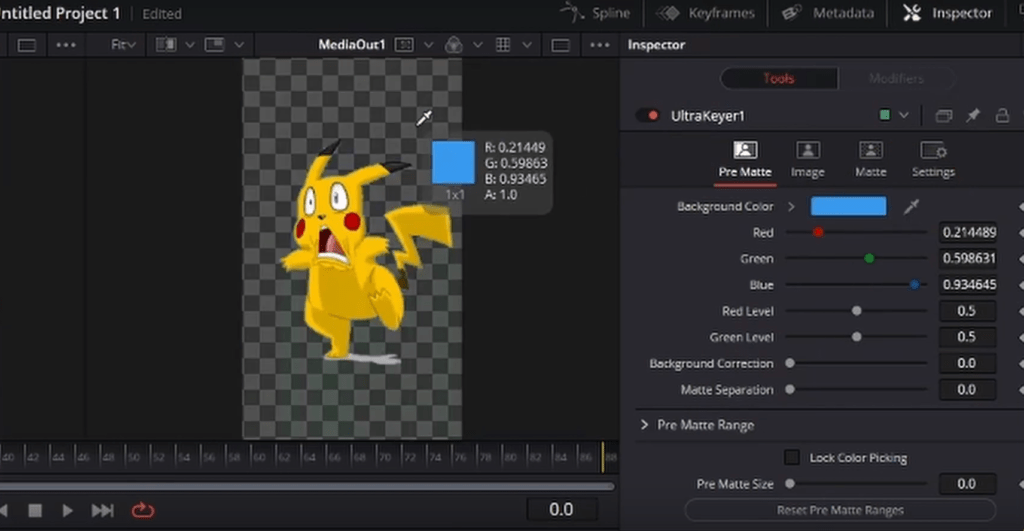Click the Red Level value field

click(x=968, y=311)
